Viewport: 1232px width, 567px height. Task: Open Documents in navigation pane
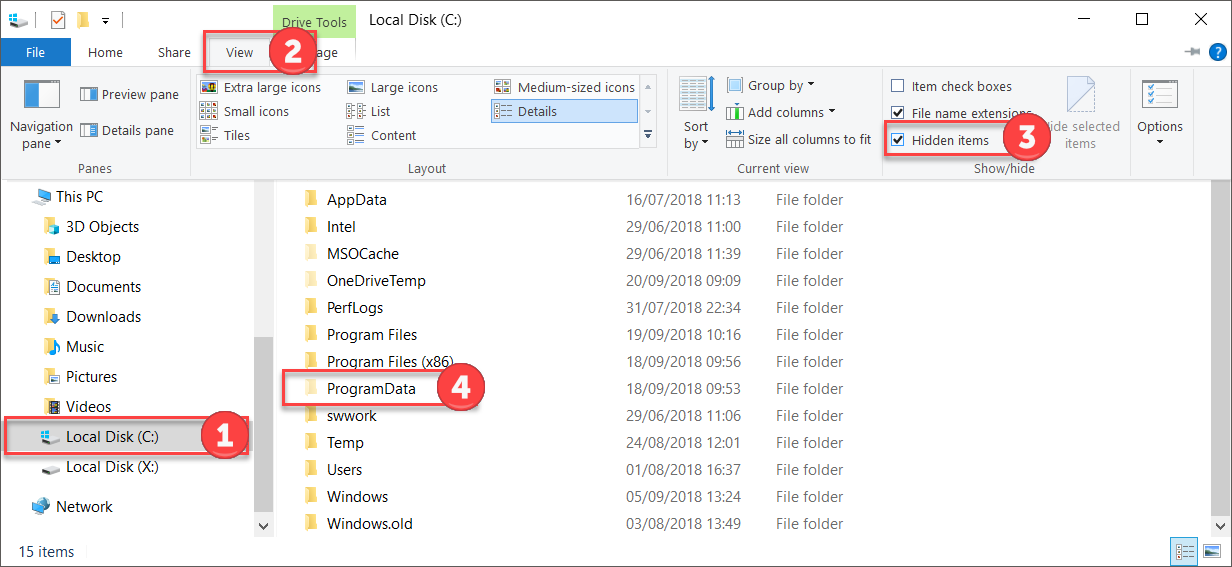tap(92, 287)
